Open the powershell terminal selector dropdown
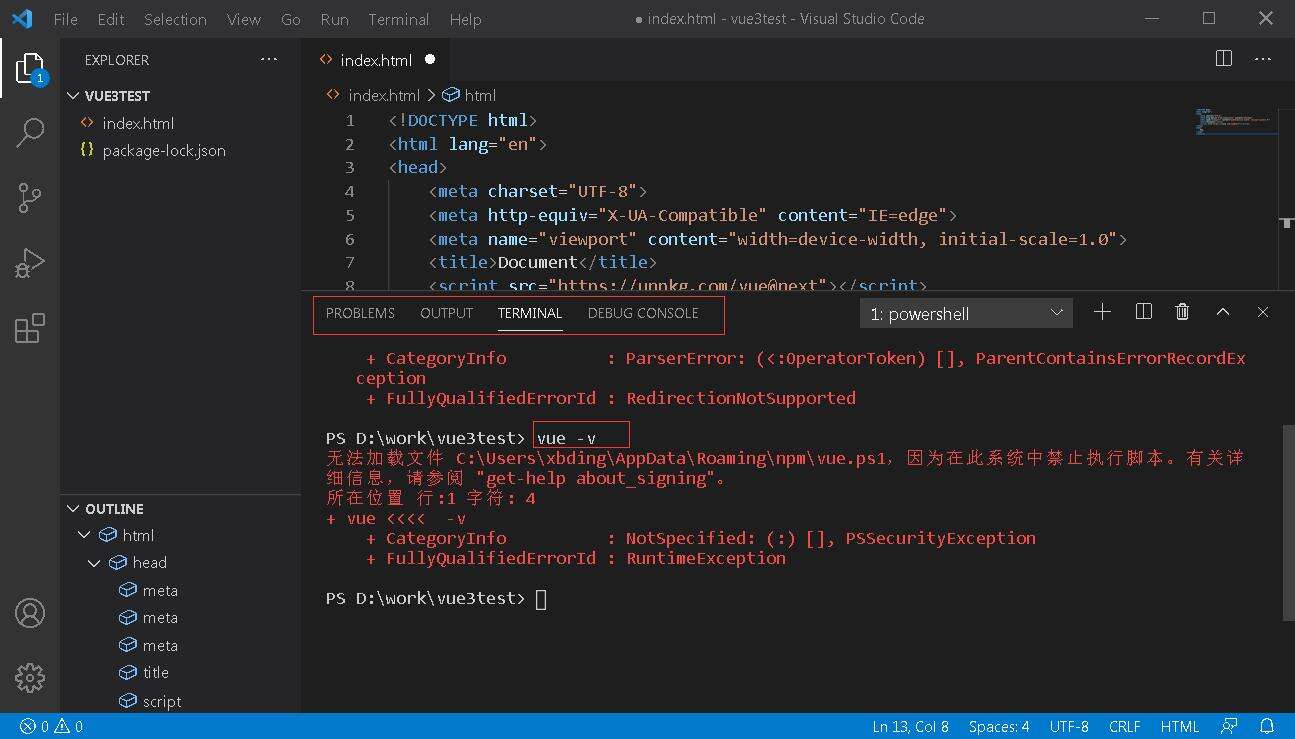1295x739 pixels. (x=966, y=314)
